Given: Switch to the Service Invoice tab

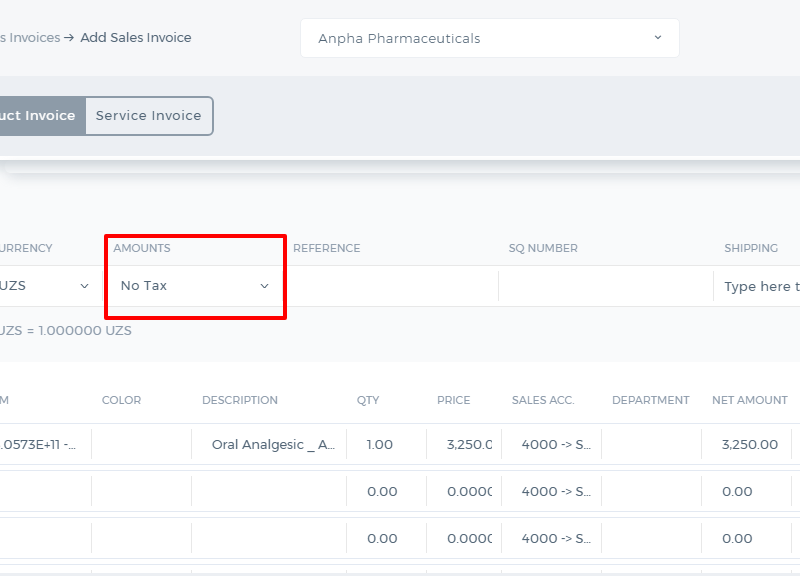Looking at the screenshot, I should coord(149,116).
